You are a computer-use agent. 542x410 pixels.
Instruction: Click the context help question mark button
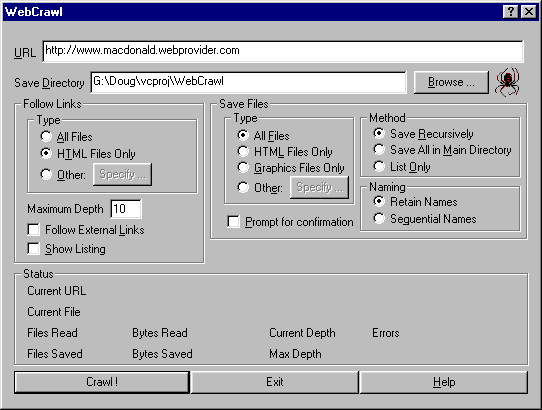click(511, 12)
